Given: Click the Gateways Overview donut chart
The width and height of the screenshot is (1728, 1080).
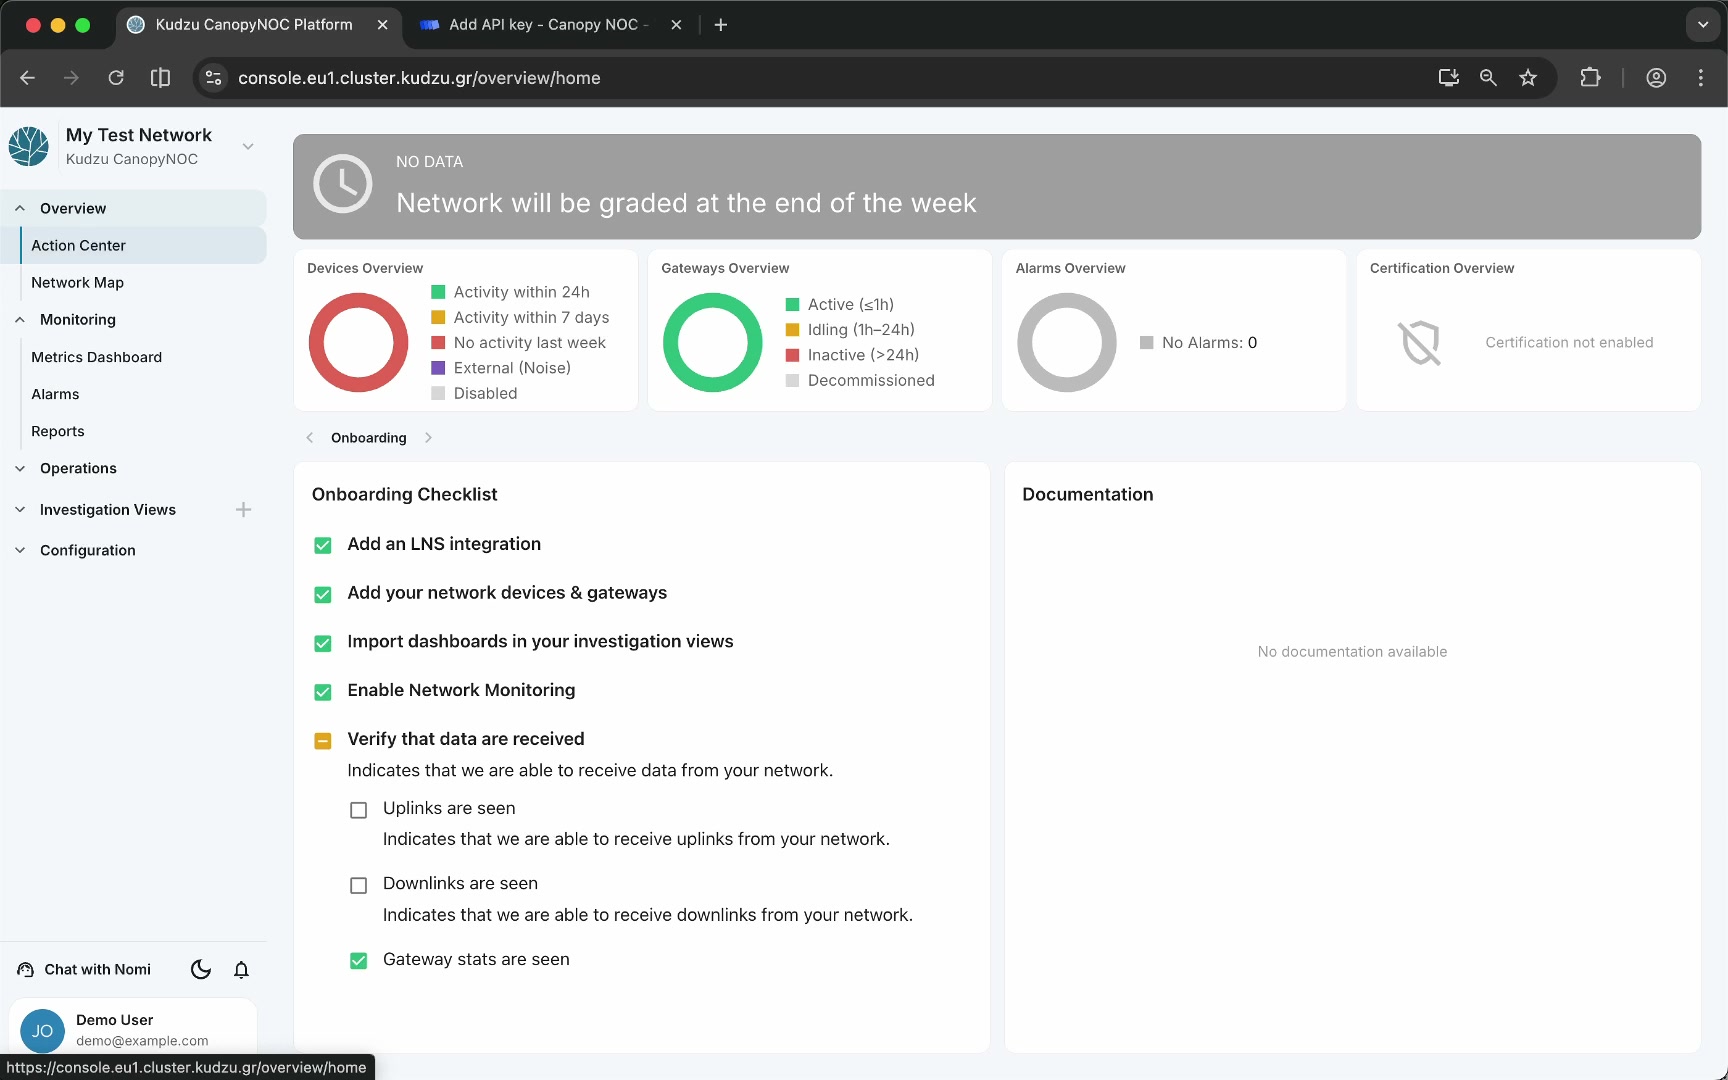Looking at the screenshot, I should coord(712,342).
